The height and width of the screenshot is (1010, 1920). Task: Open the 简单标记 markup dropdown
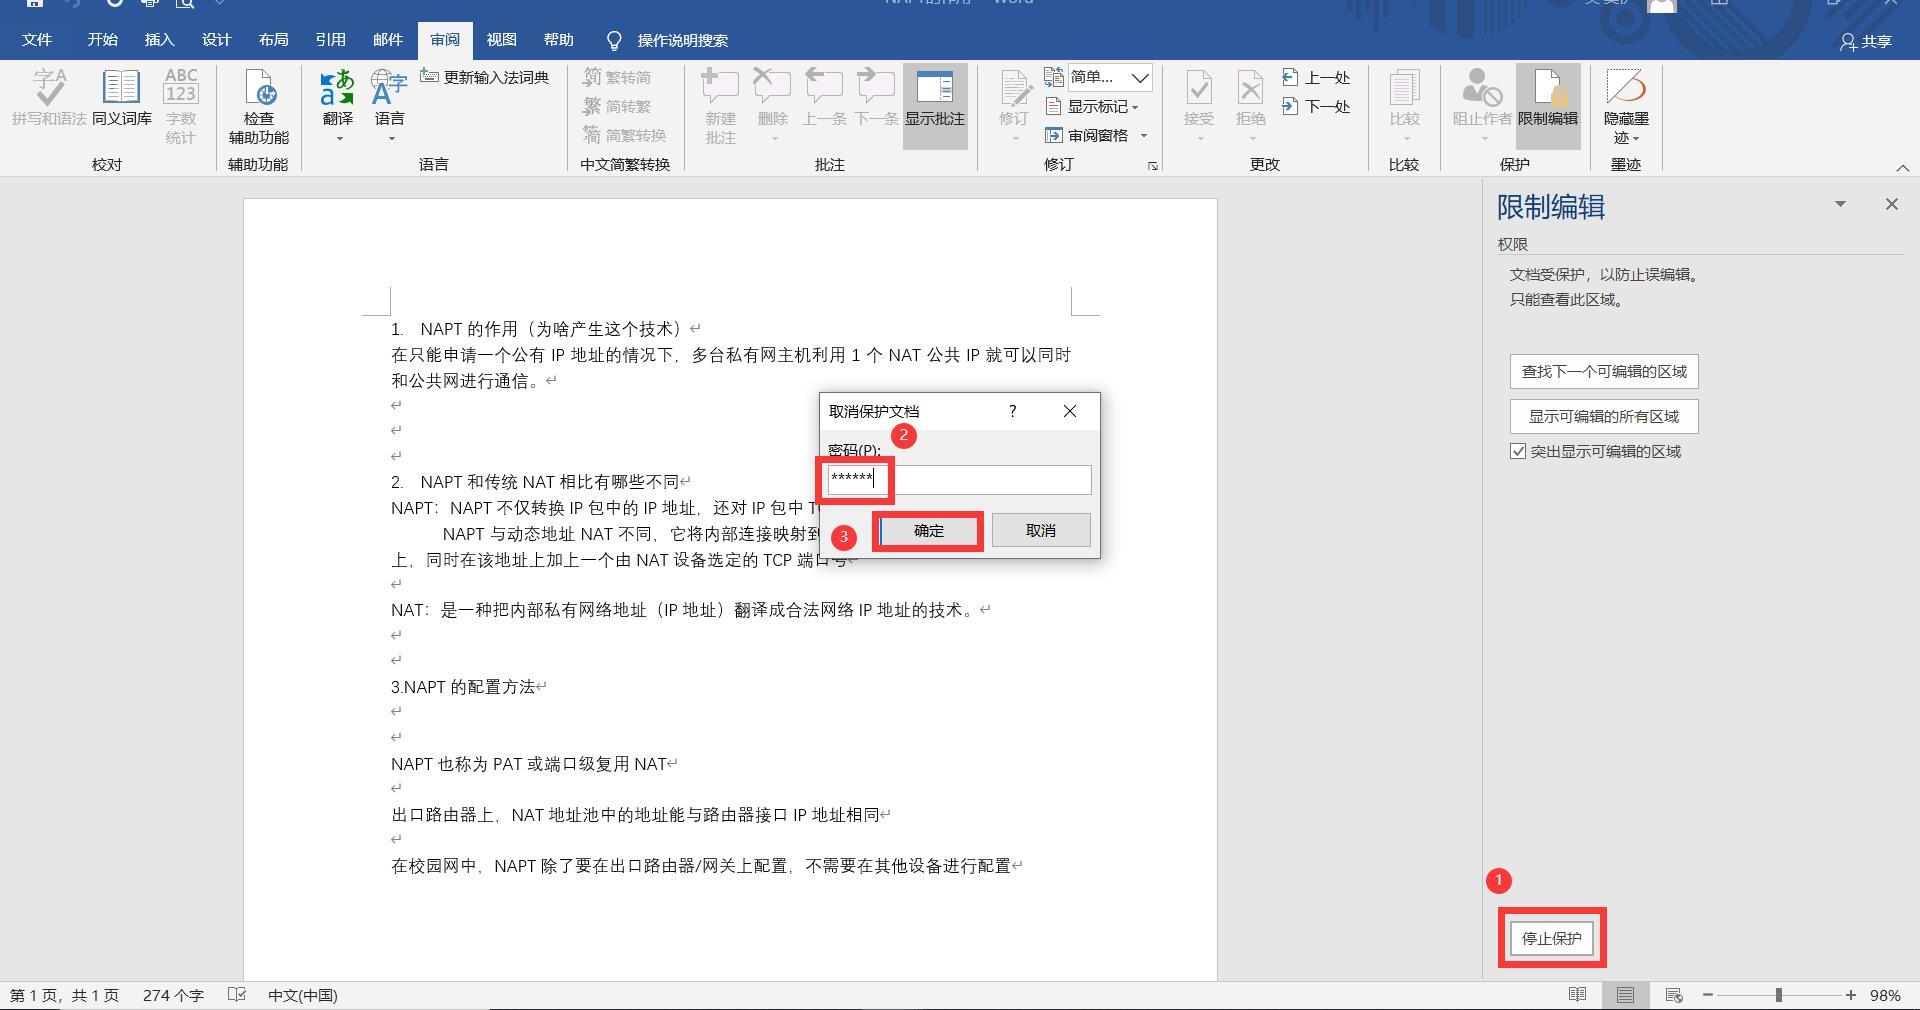1108,77
